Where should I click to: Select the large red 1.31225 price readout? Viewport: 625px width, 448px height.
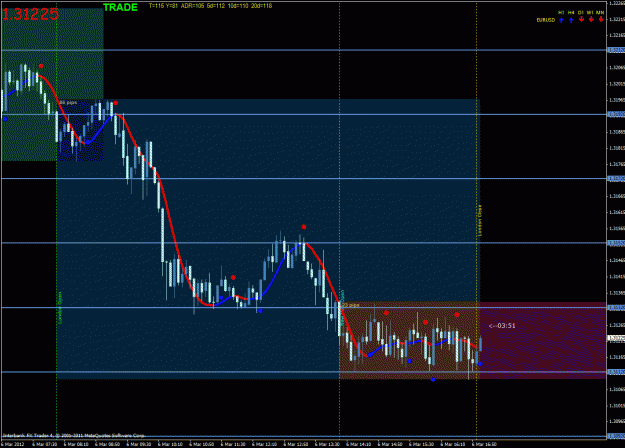click(31, 14)
